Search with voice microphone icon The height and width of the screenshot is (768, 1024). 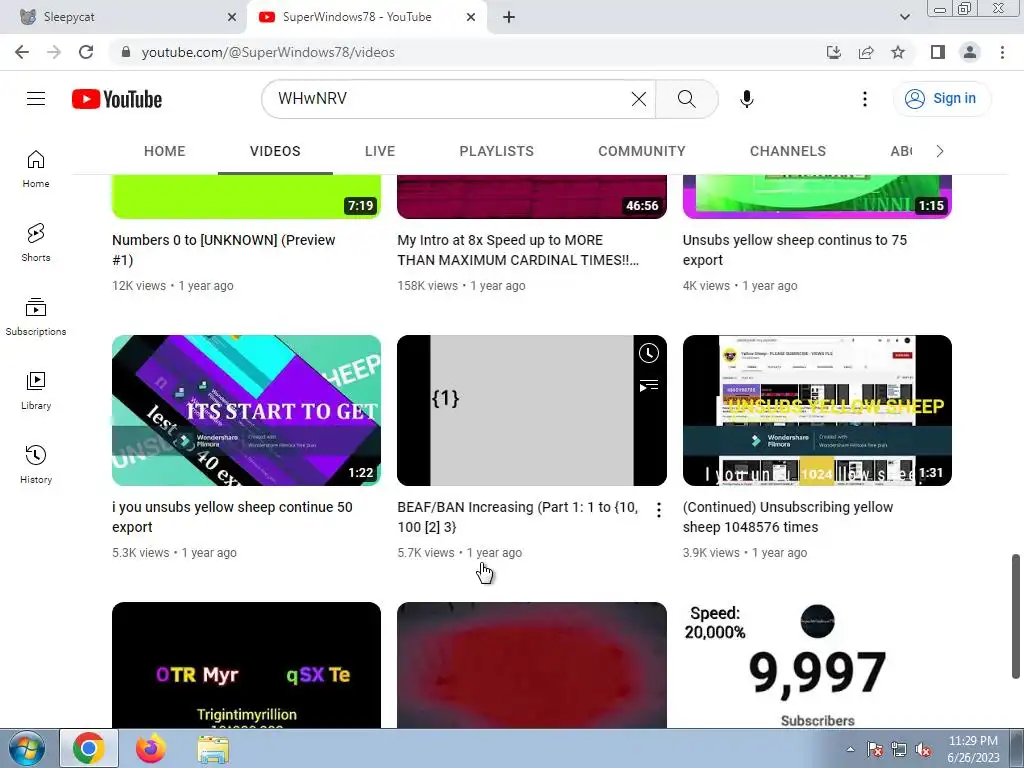tap(746, 99)
